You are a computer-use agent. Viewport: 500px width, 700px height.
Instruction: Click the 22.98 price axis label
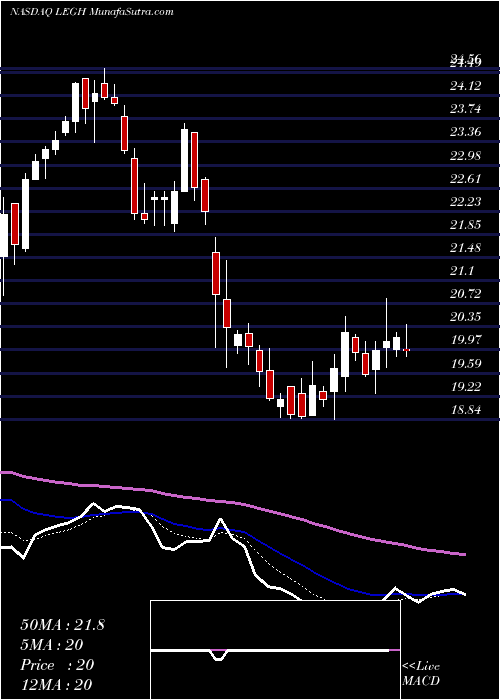click(466, 155)
